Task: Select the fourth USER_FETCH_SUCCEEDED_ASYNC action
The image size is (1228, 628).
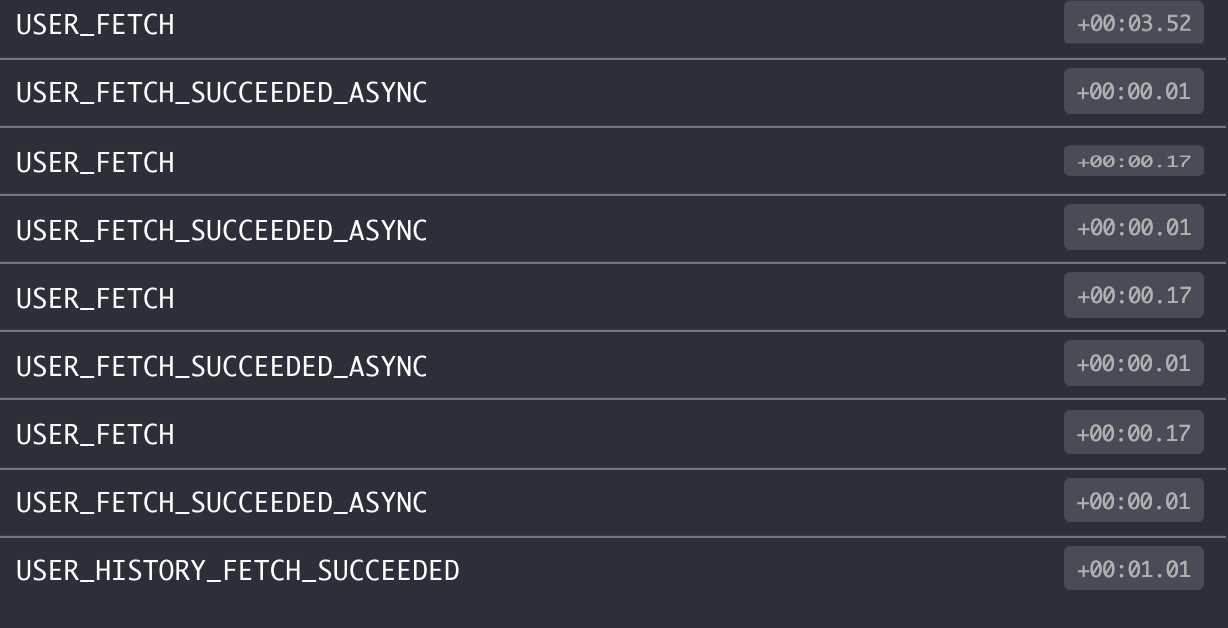Action: click(x=614, y=503)
